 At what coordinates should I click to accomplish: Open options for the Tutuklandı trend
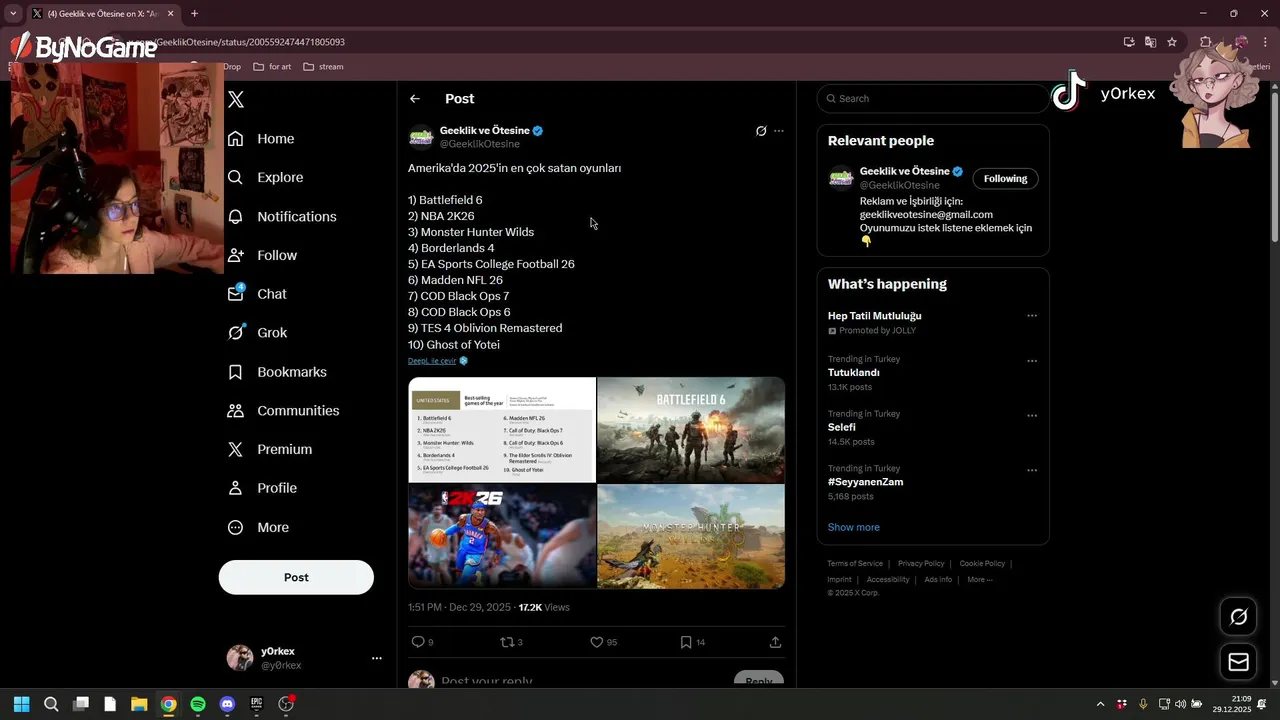click(1032, 361)
